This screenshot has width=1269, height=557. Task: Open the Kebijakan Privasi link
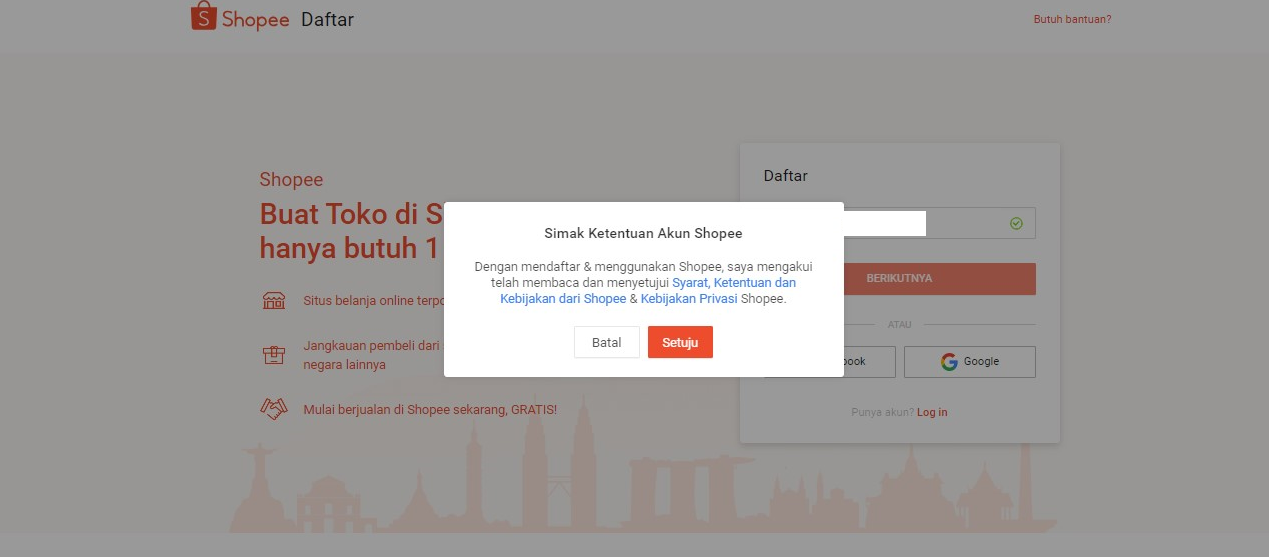pos(689,299)
